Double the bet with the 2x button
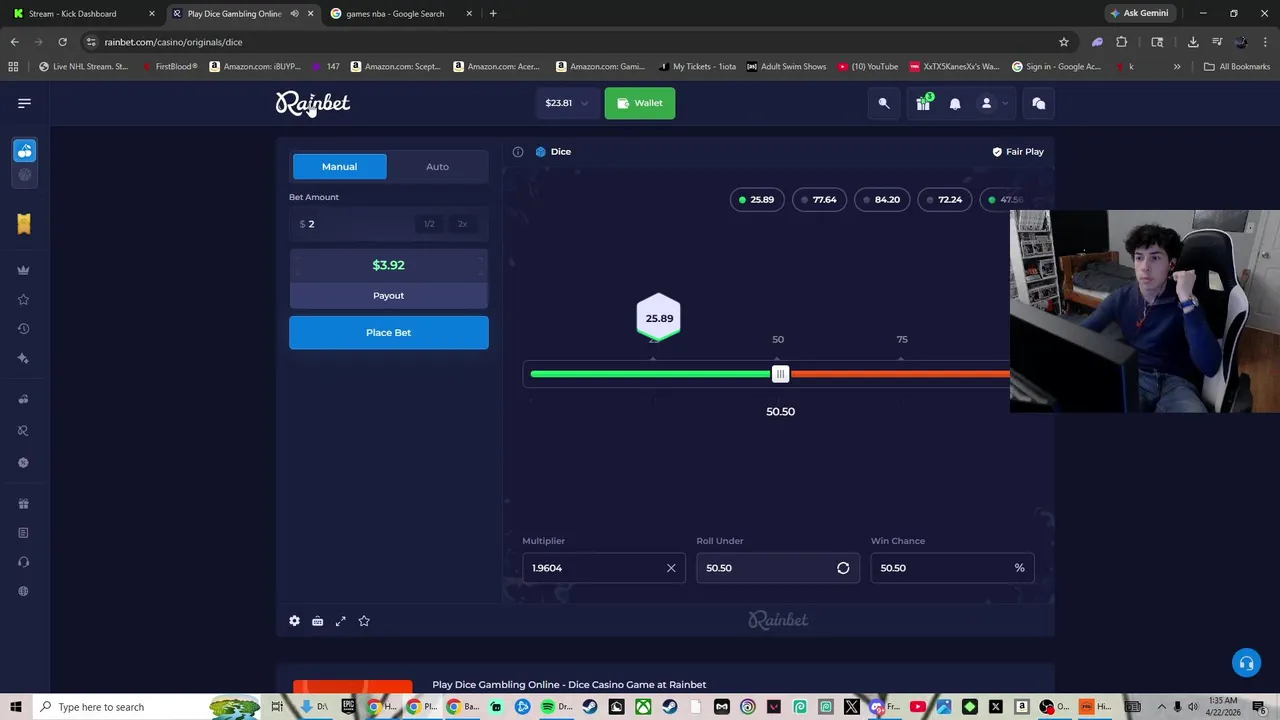 462,224
